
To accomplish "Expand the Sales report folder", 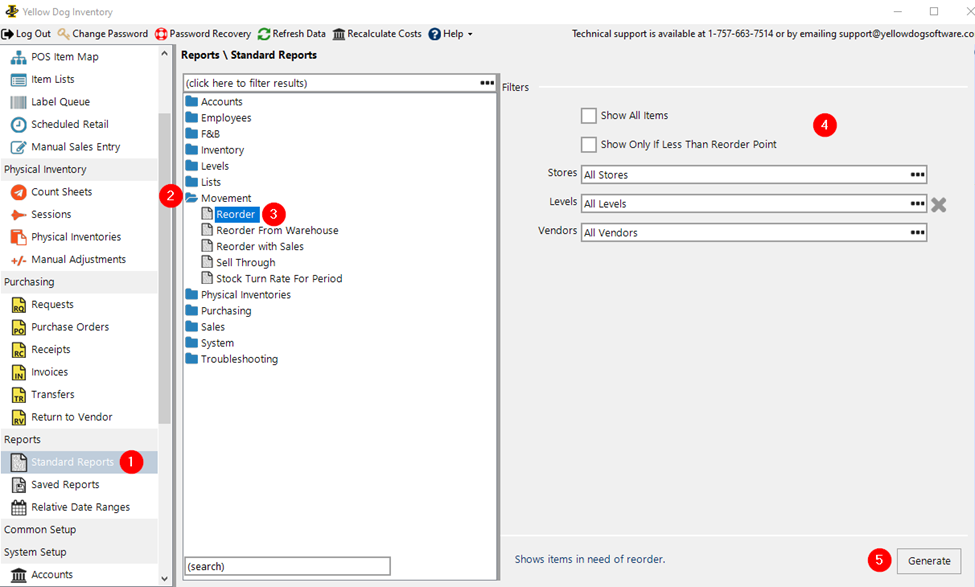I will tap(192, 326).
